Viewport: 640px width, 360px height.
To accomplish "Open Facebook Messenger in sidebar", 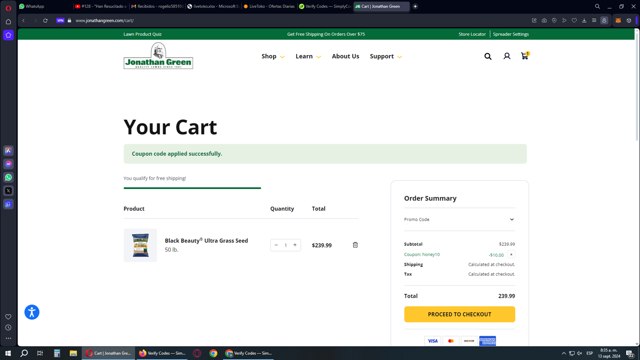I will 8,164.
